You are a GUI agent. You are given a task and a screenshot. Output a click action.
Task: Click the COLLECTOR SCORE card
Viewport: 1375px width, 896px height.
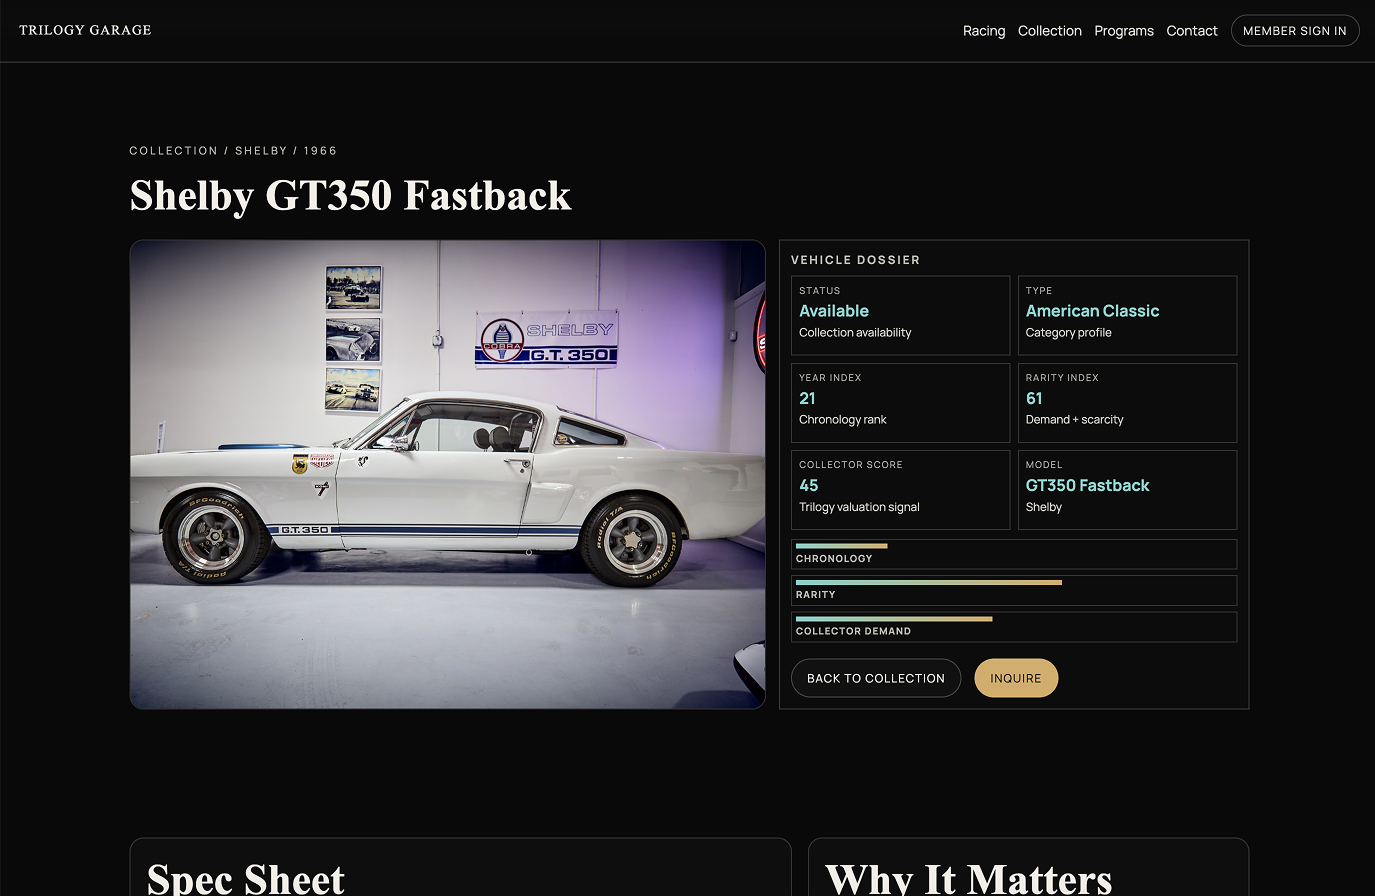pyautogui.click(x=900, y=489)
